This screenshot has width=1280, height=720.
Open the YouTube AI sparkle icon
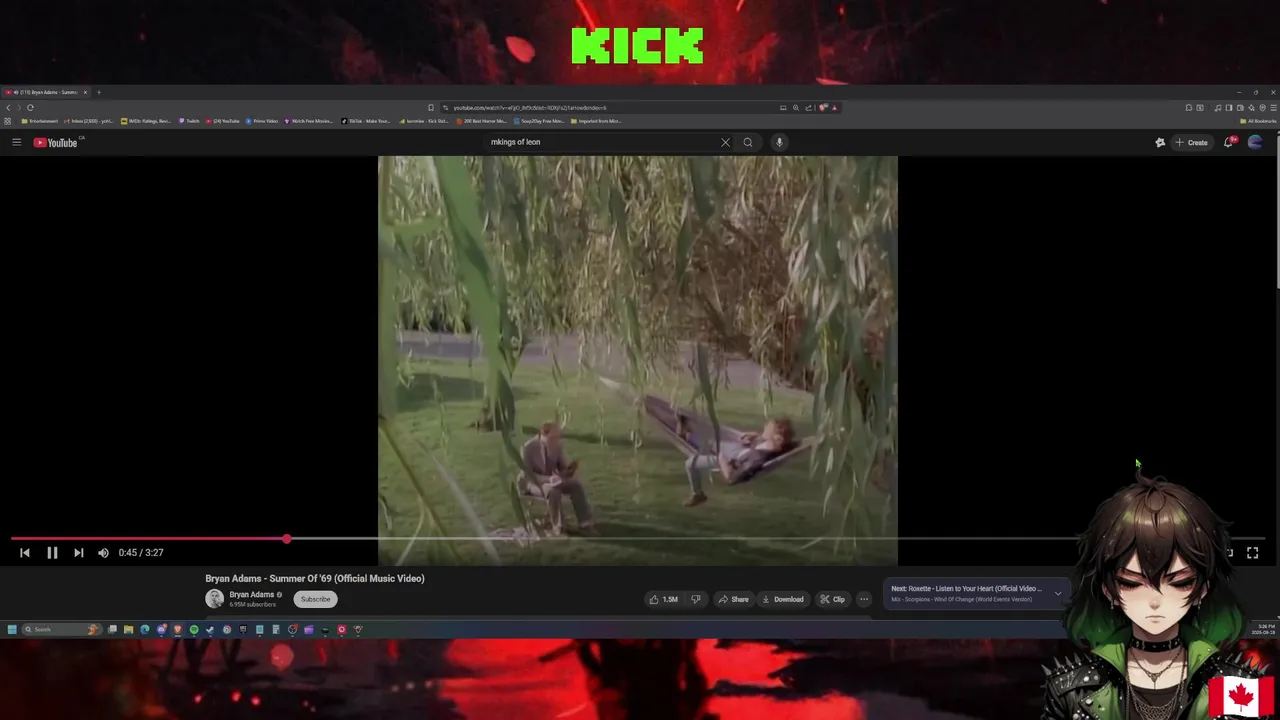(x=1160, y=142)
